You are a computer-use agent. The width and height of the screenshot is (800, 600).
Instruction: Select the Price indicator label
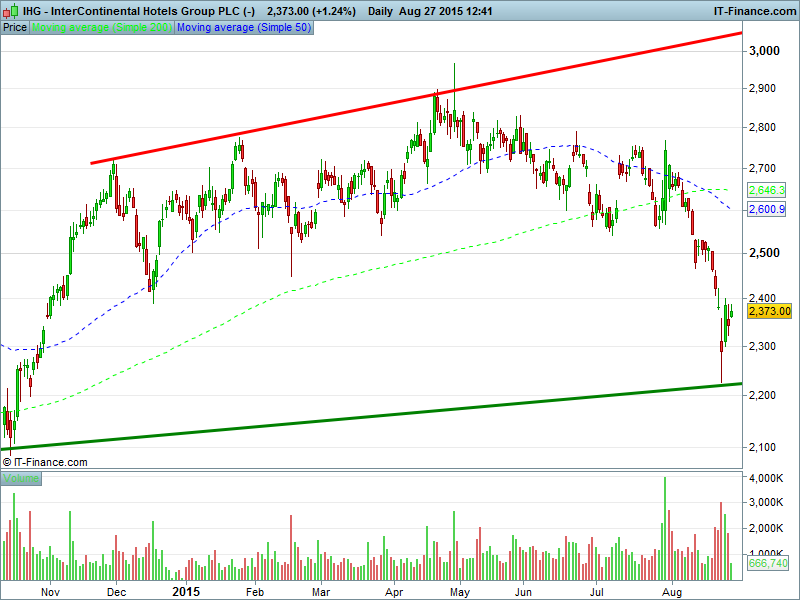[x=15, y=27]
